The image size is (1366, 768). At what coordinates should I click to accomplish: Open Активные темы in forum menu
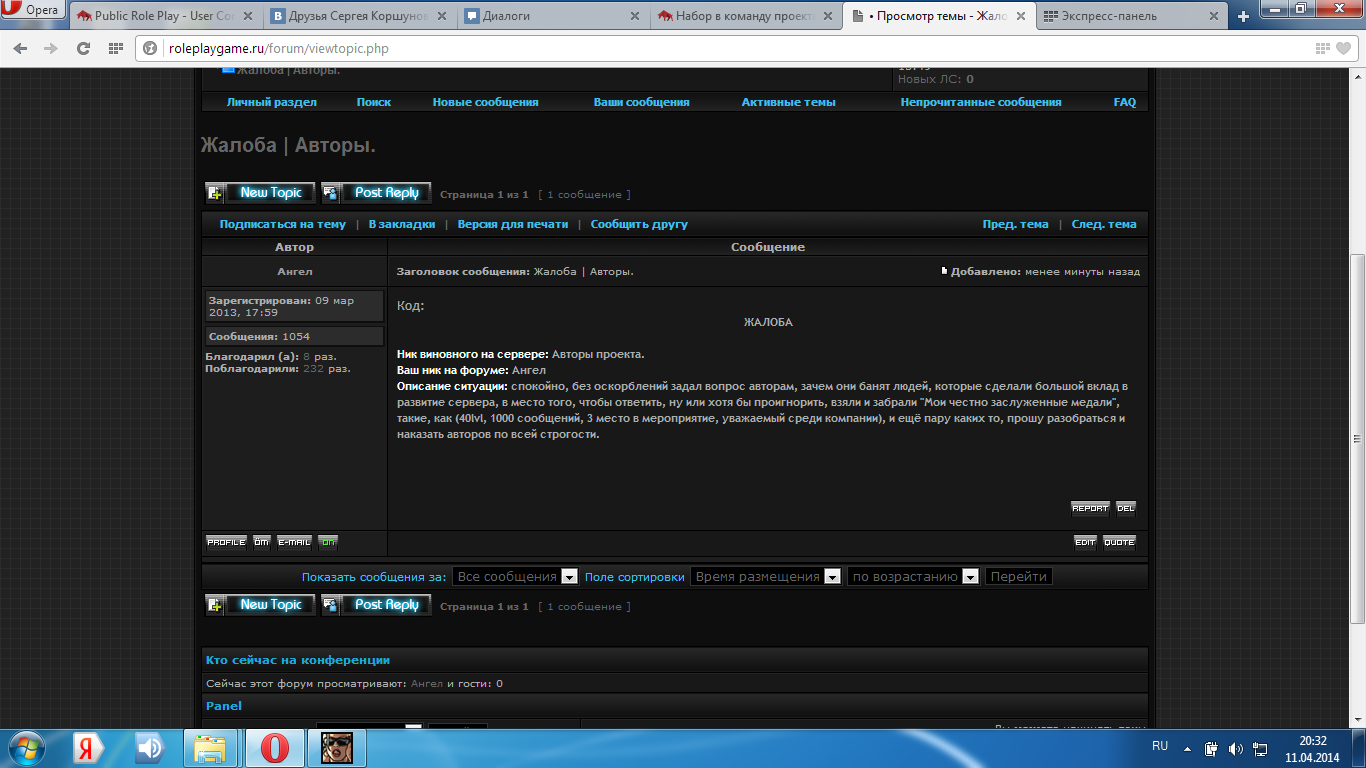788,102
